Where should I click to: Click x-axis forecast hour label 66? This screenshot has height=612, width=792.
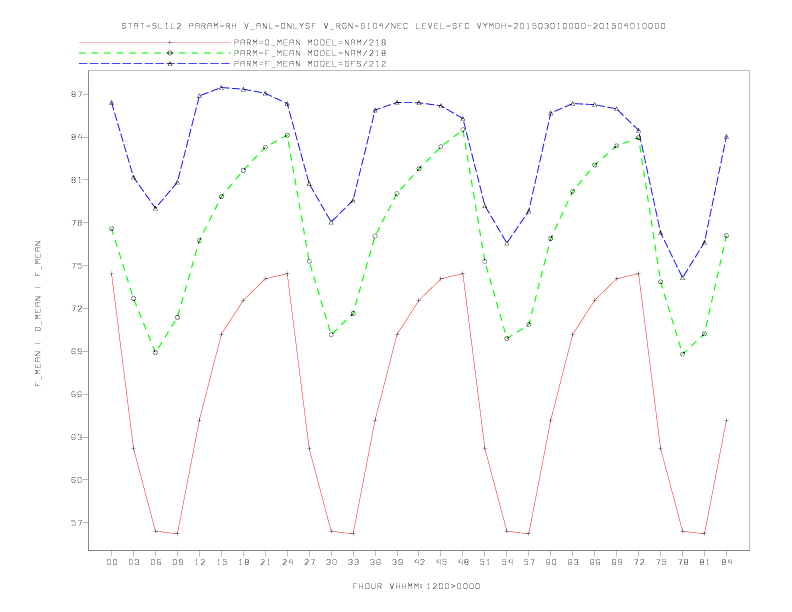(595, 562)
